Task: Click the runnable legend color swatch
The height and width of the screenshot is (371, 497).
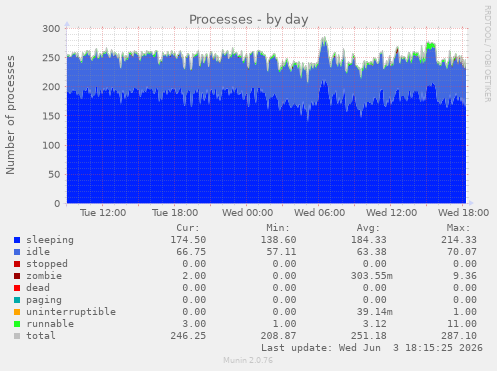Action: [x=17, y=324]
